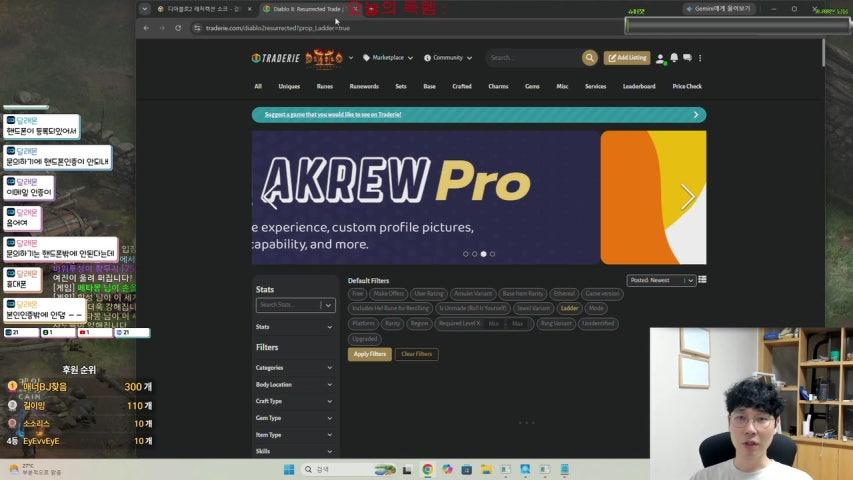Open the notifications bell
The height and width of the screenshot is (480, 853).
click(x=674, y=58)
